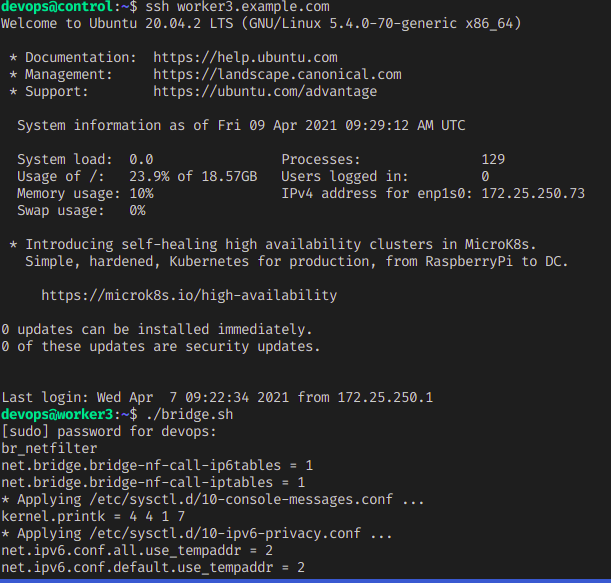Click the Processes count 129
This screenshot has width=611, height=583.
point(493,160)
